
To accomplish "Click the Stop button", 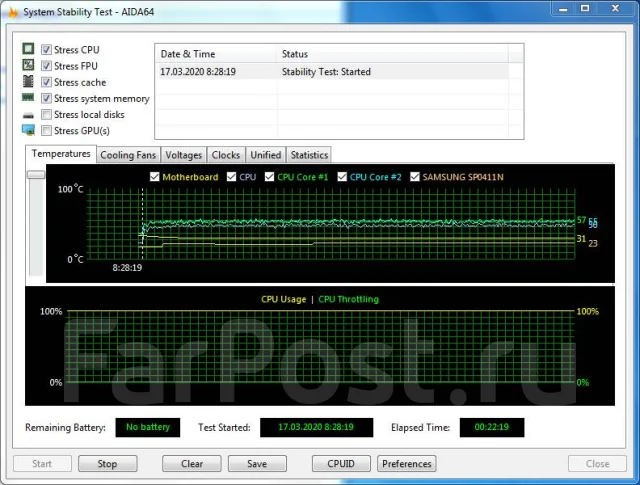I will (107, 464).
